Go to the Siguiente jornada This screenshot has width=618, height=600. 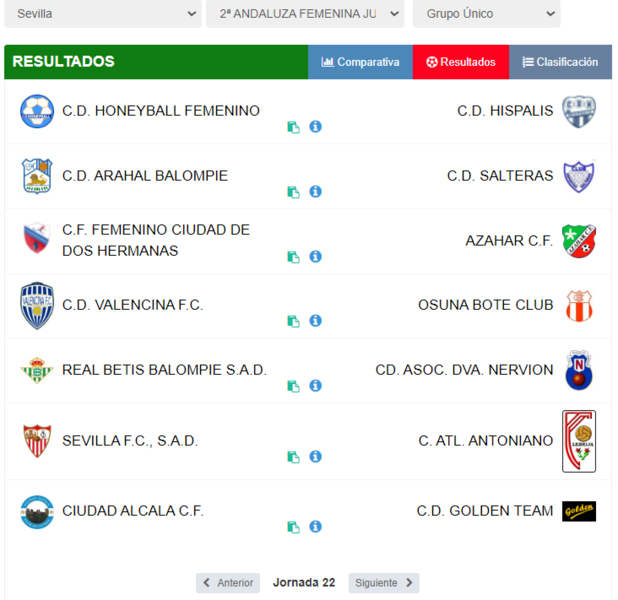384,583
